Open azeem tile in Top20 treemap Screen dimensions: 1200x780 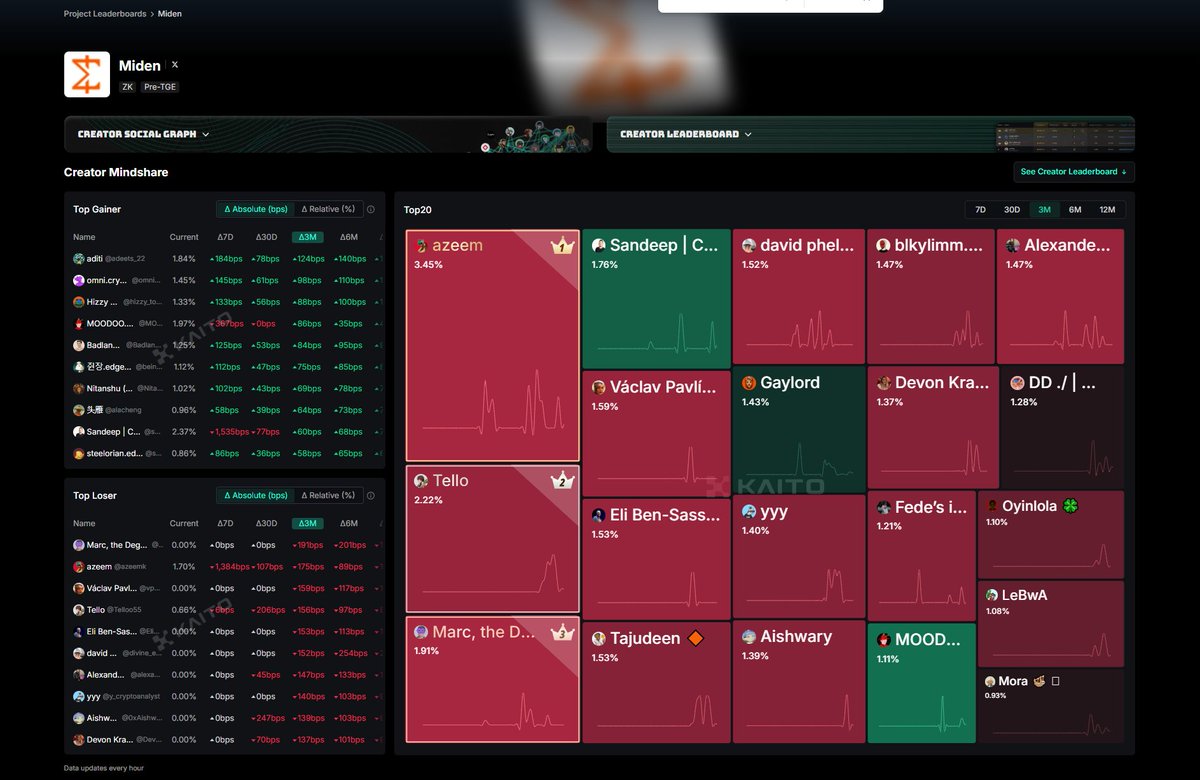(492, 345)
